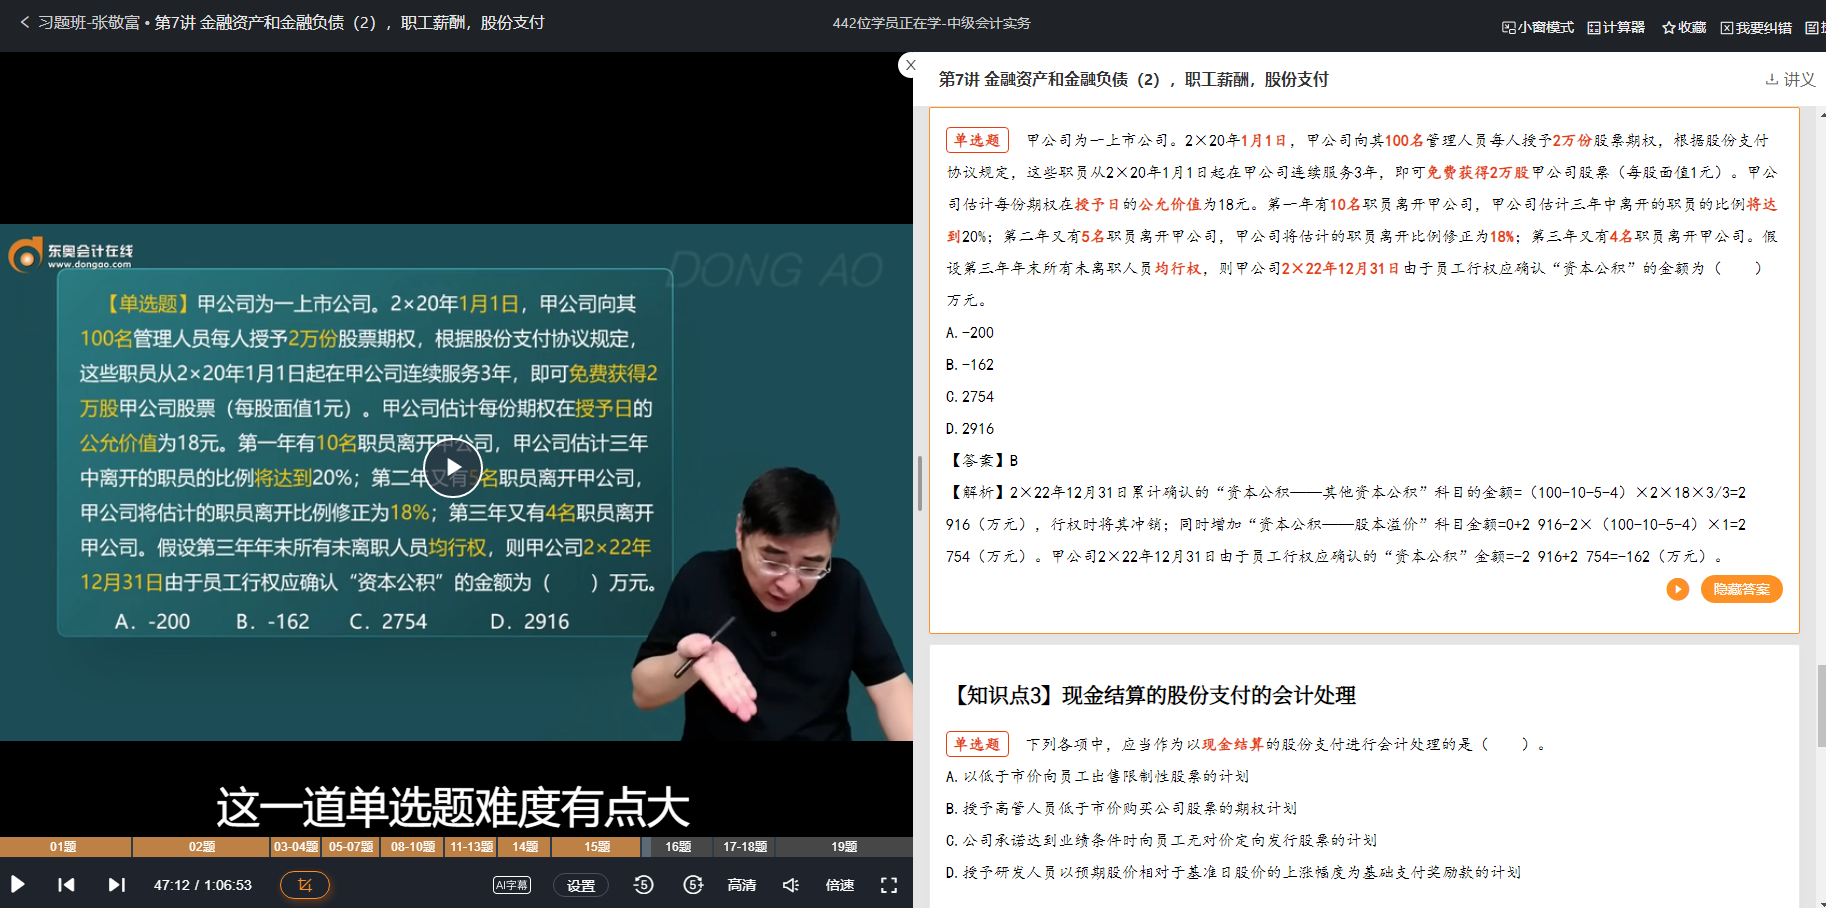Rewind the video 5 seconds
This screenshot has height=908, width=1826.
pyautogui.click(x=643, y=885)
